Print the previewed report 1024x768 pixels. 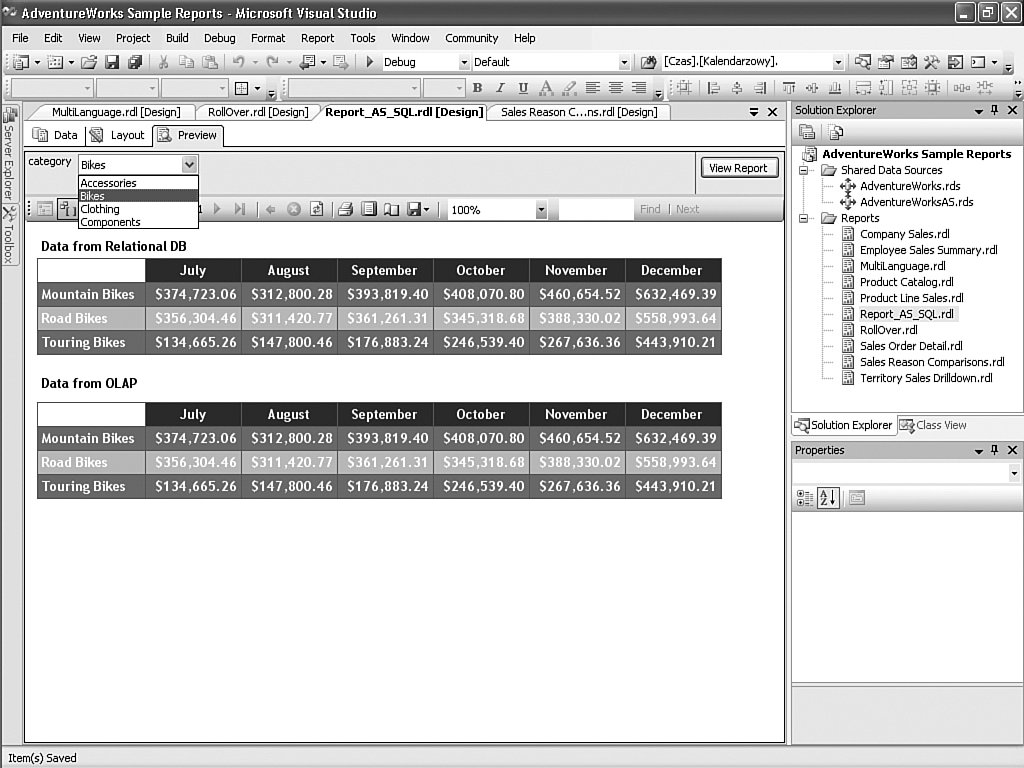345,209
